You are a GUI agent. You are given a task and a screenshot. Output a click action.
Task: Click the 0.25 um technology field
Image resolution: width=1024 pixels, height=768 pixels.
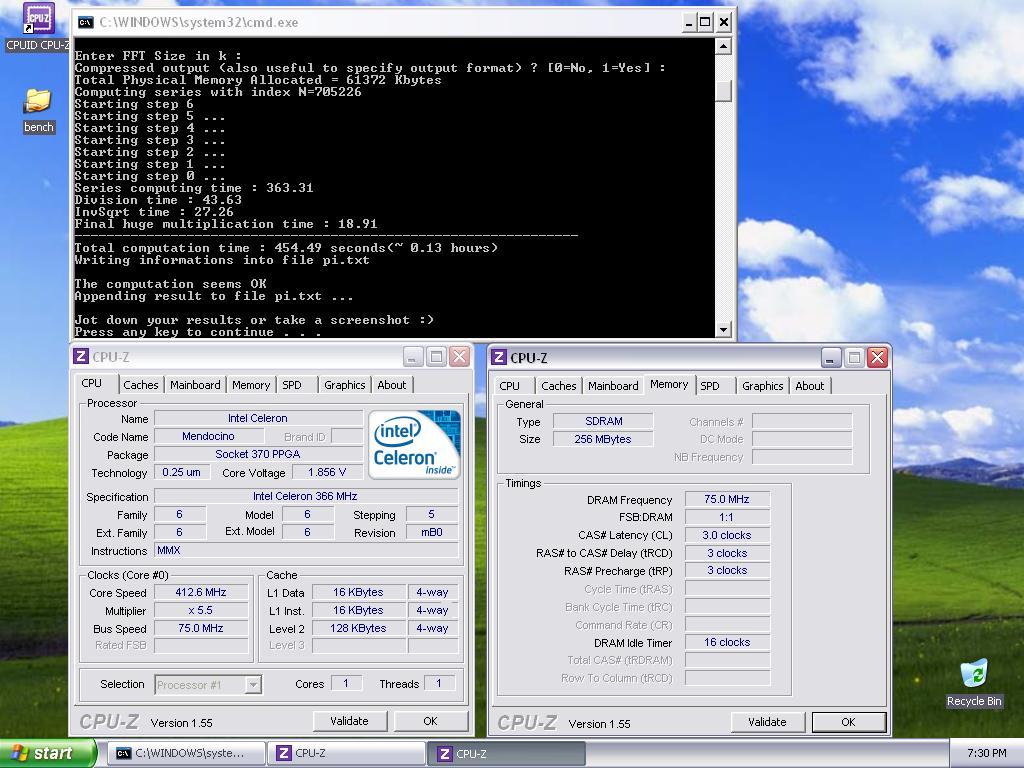click(182, 472)
